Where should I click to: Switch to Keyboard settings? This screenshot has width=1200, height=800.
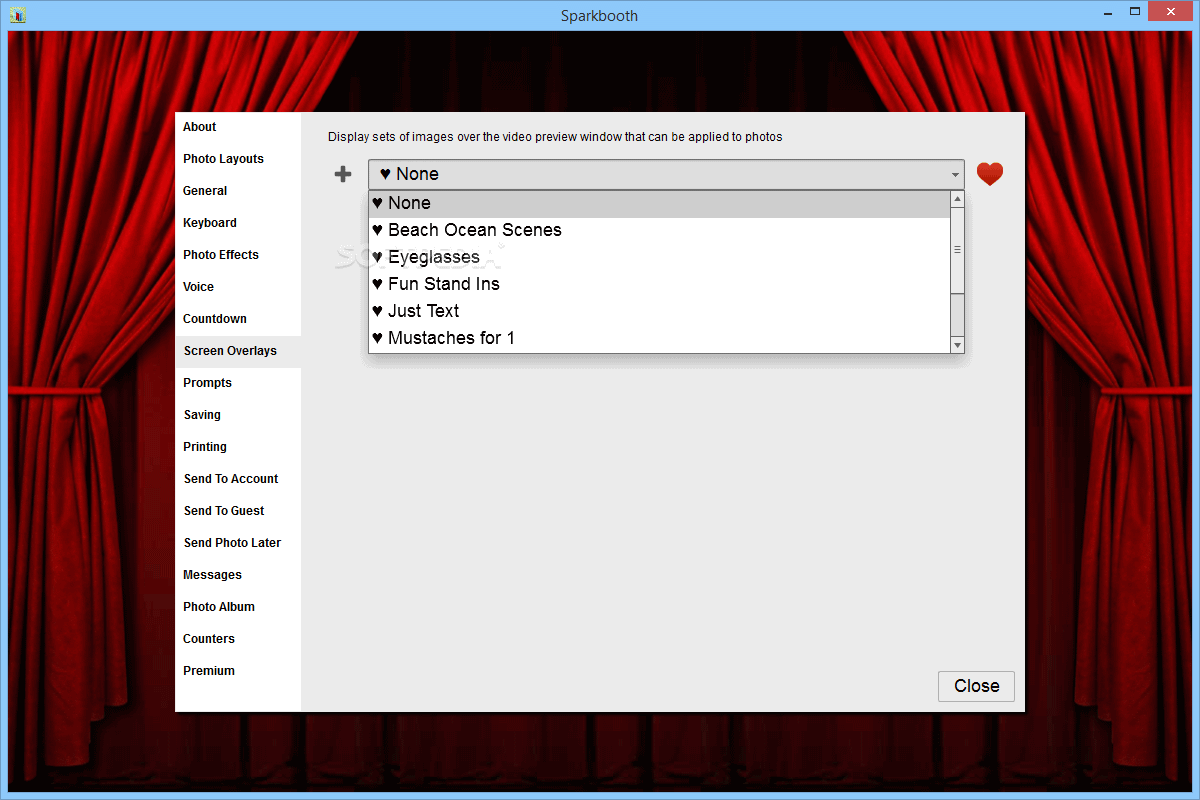click(x=238, y=223)
